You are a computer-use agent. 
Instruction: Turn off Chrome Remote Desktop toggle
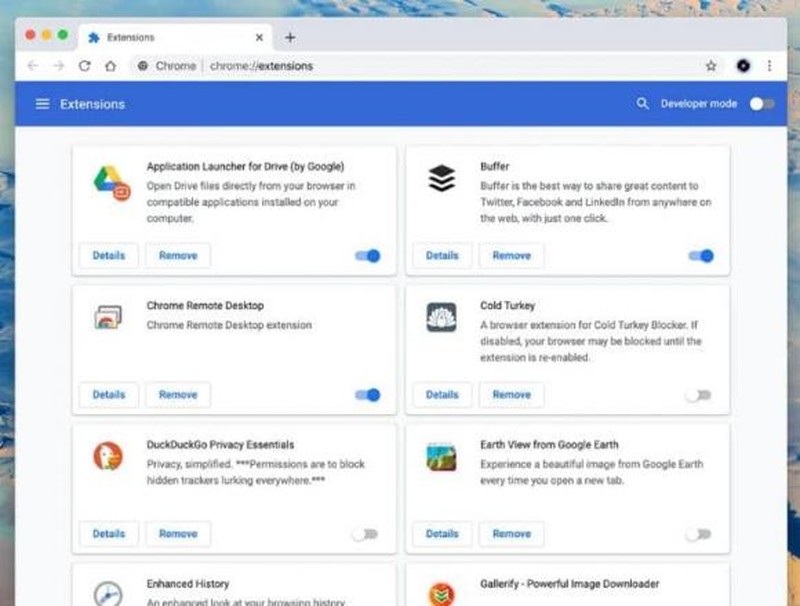point(368,395)
